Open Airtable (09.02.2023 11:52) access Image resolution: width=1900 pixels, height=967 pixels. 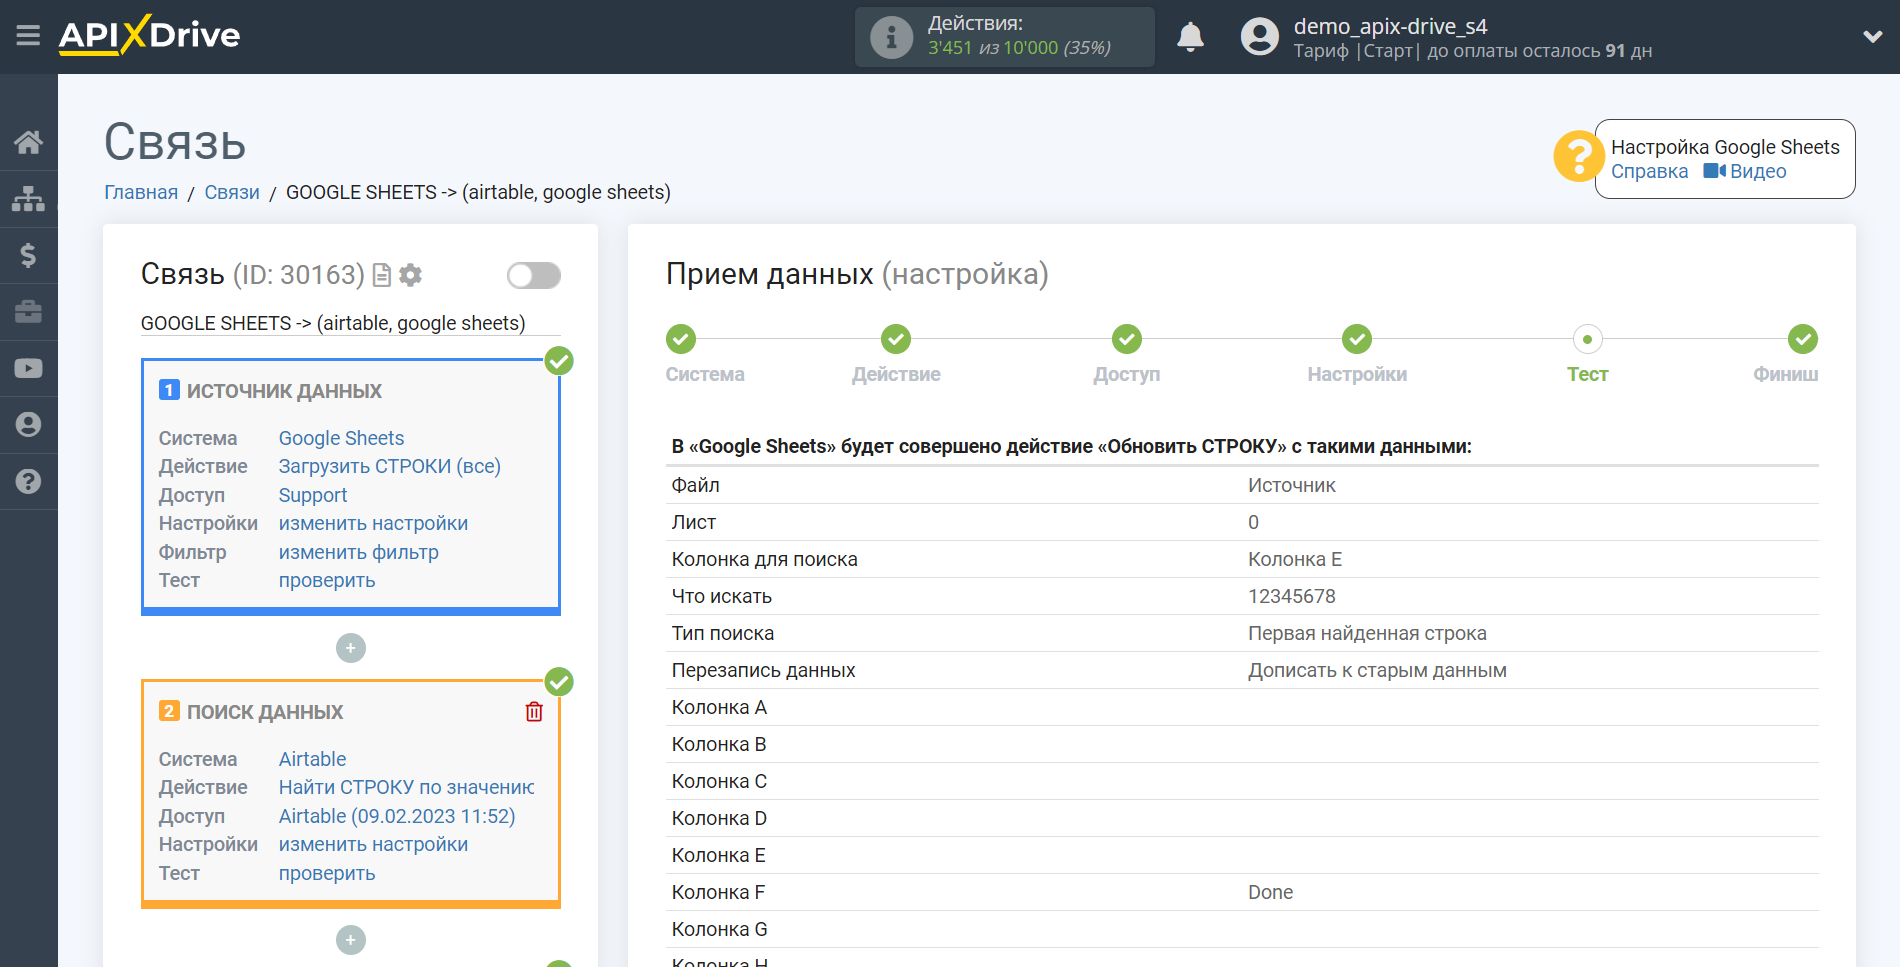[396, 816]
